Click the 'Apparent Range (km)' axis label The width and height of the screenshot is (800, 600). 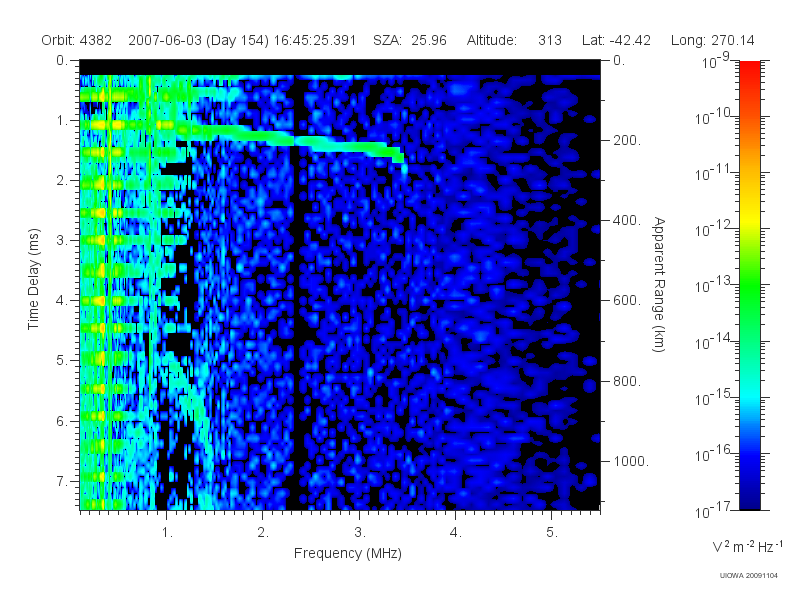click(x=659, y=284)
